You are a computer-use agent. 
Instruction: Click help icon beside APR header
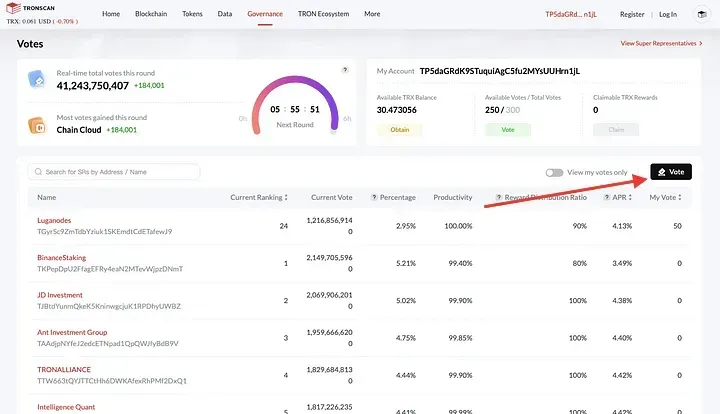[x=607, y=197]
